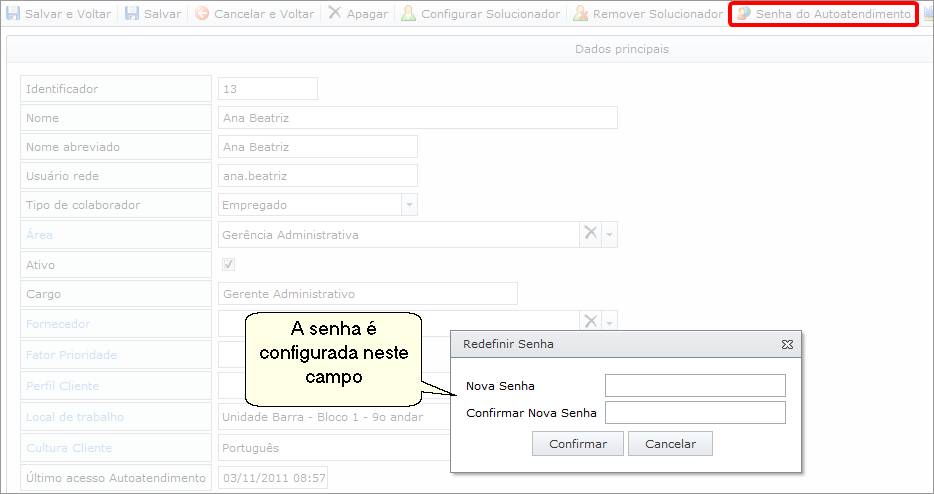Click the Nome field with Ana Beatriz
Viewport: 934px width, 494px height.
coord(418,118)
